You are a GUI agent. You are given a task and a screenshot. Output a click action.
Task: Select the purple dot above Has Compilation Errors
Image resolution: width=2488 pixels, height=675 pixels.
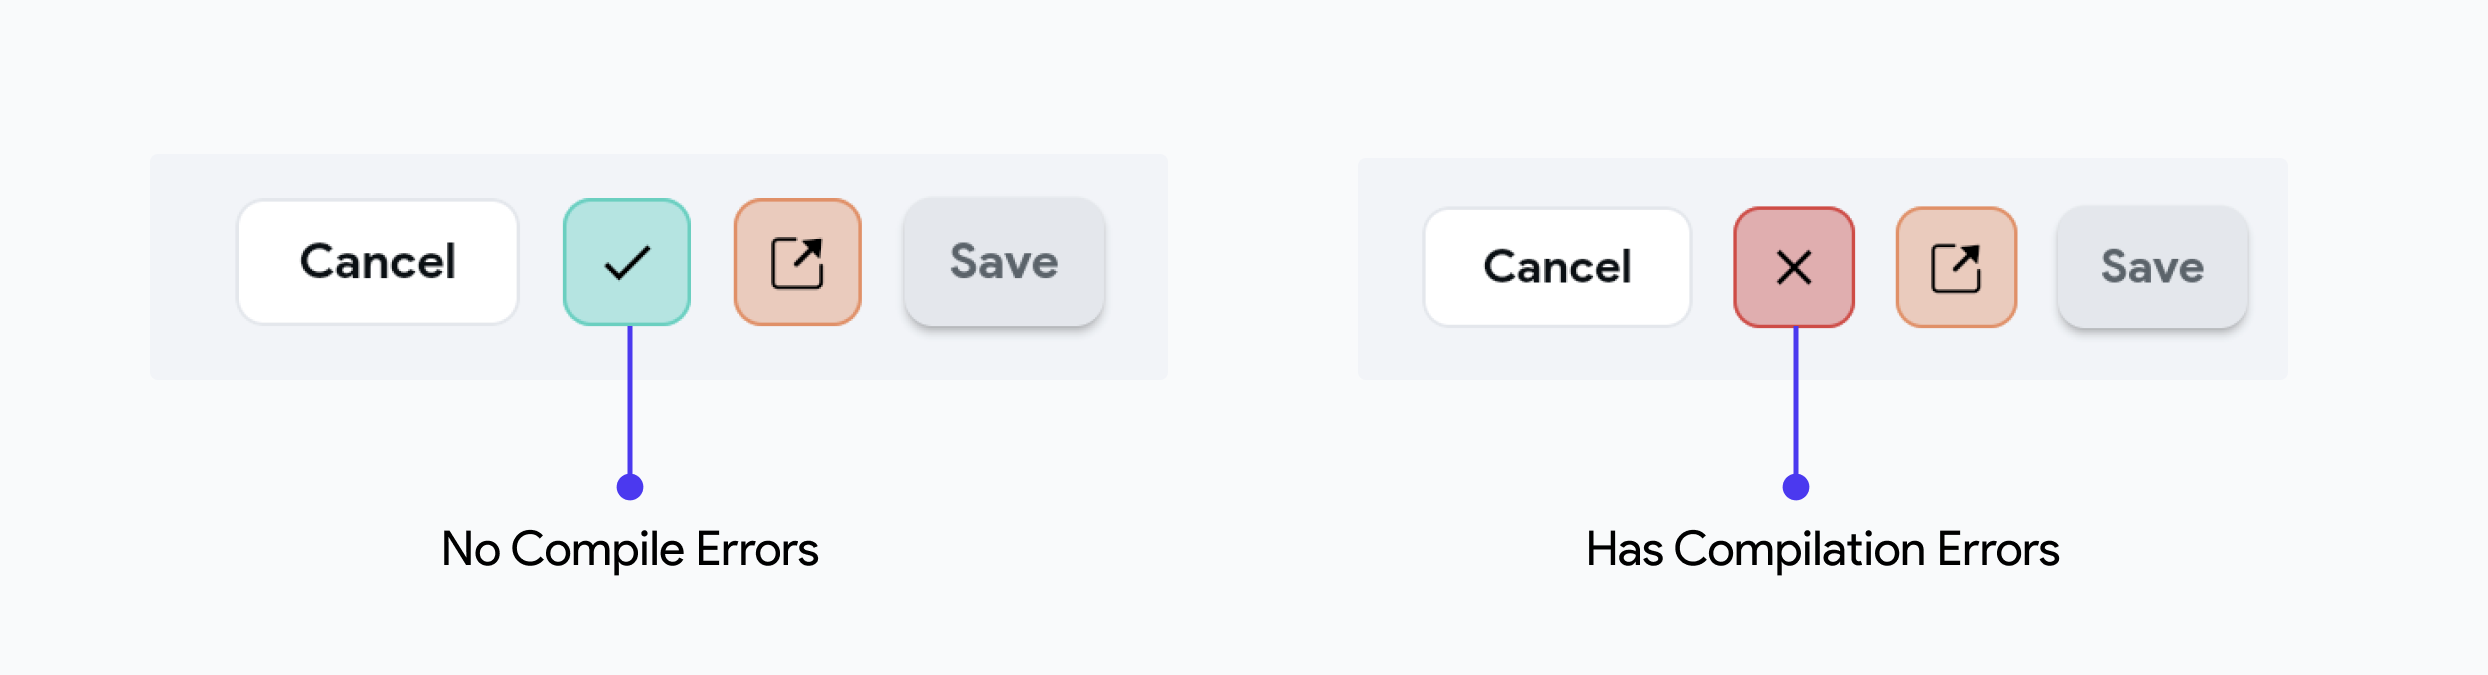pos(1796,487)
